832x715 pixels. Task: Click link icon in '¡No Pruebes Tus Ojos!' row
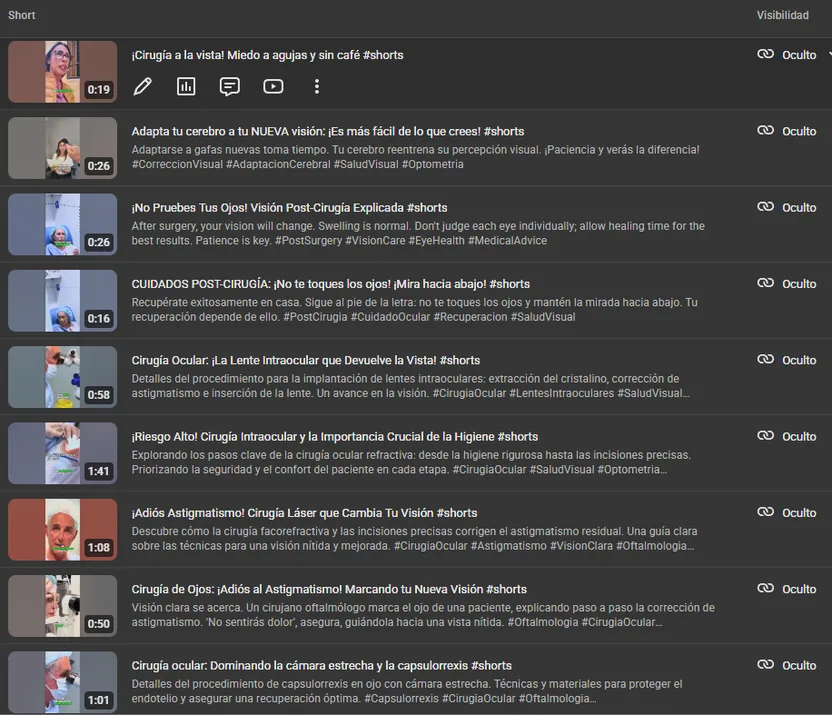765,207
